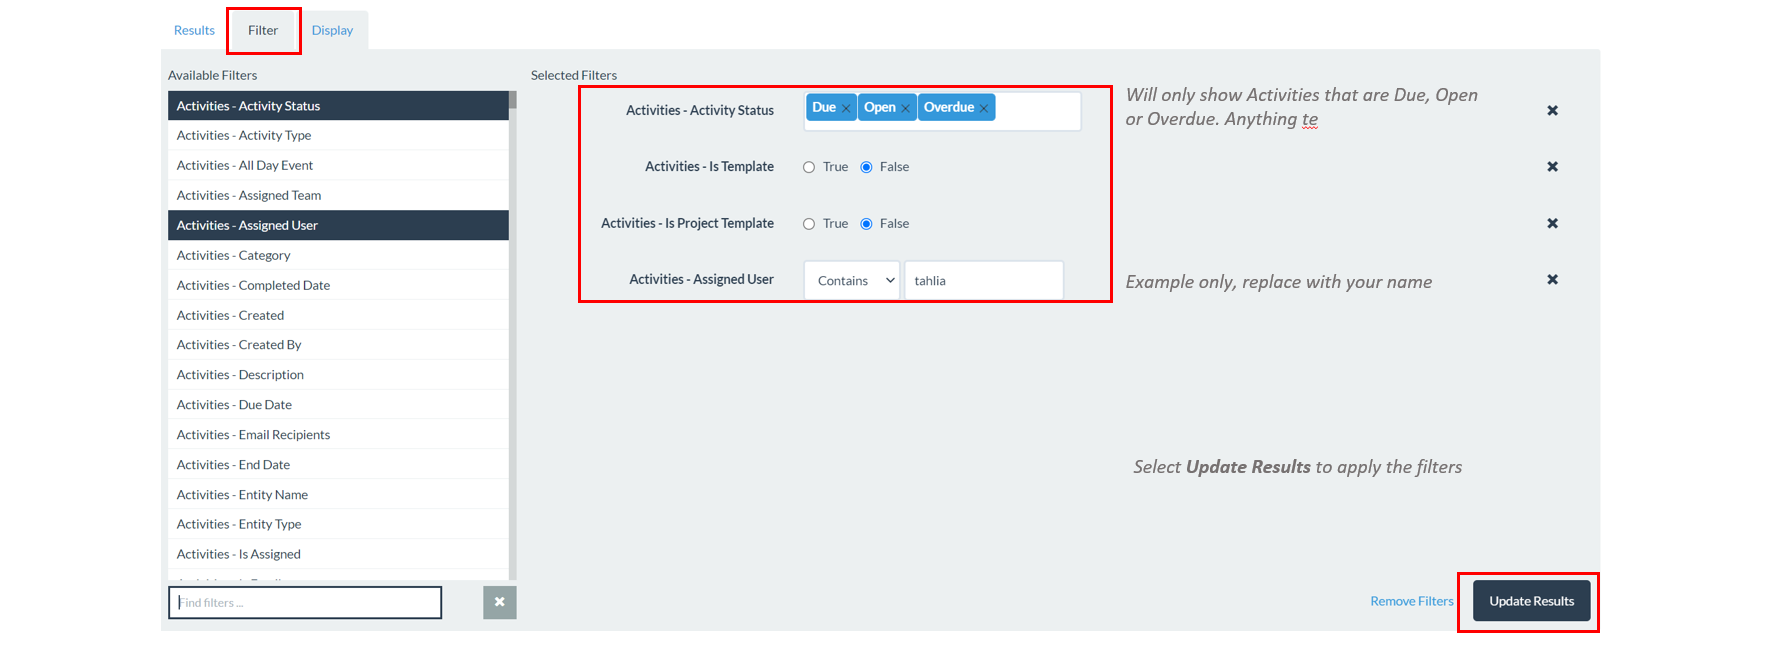Clear the Find filters search box
Image resolution: width=1768 pixels, height=645 pixels.
[x=499, y=603]
